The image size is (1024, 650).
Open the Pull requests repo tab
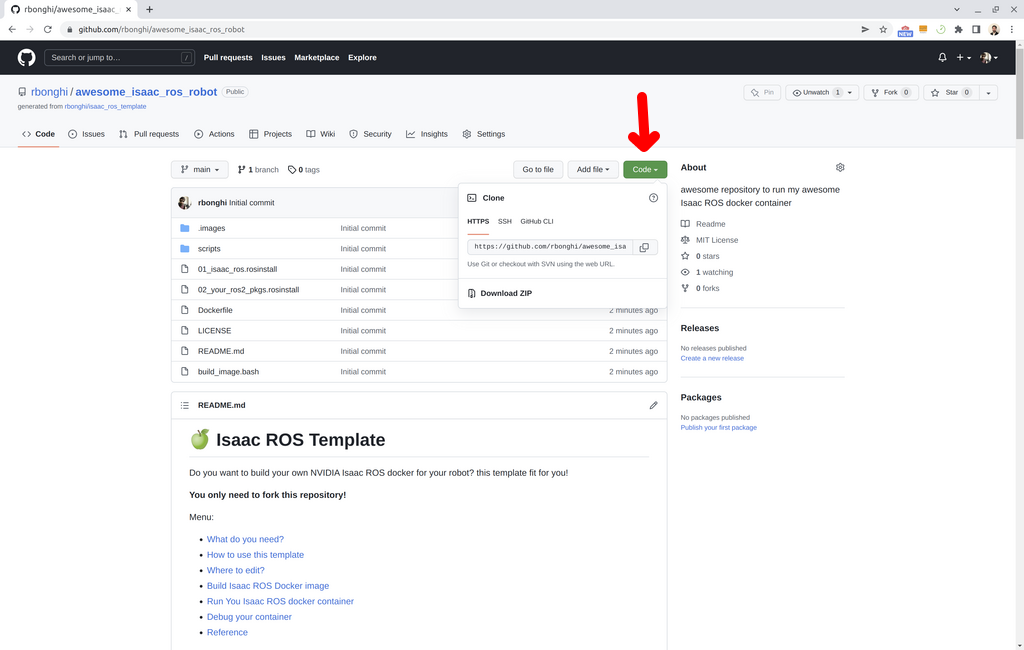(149, 134)
